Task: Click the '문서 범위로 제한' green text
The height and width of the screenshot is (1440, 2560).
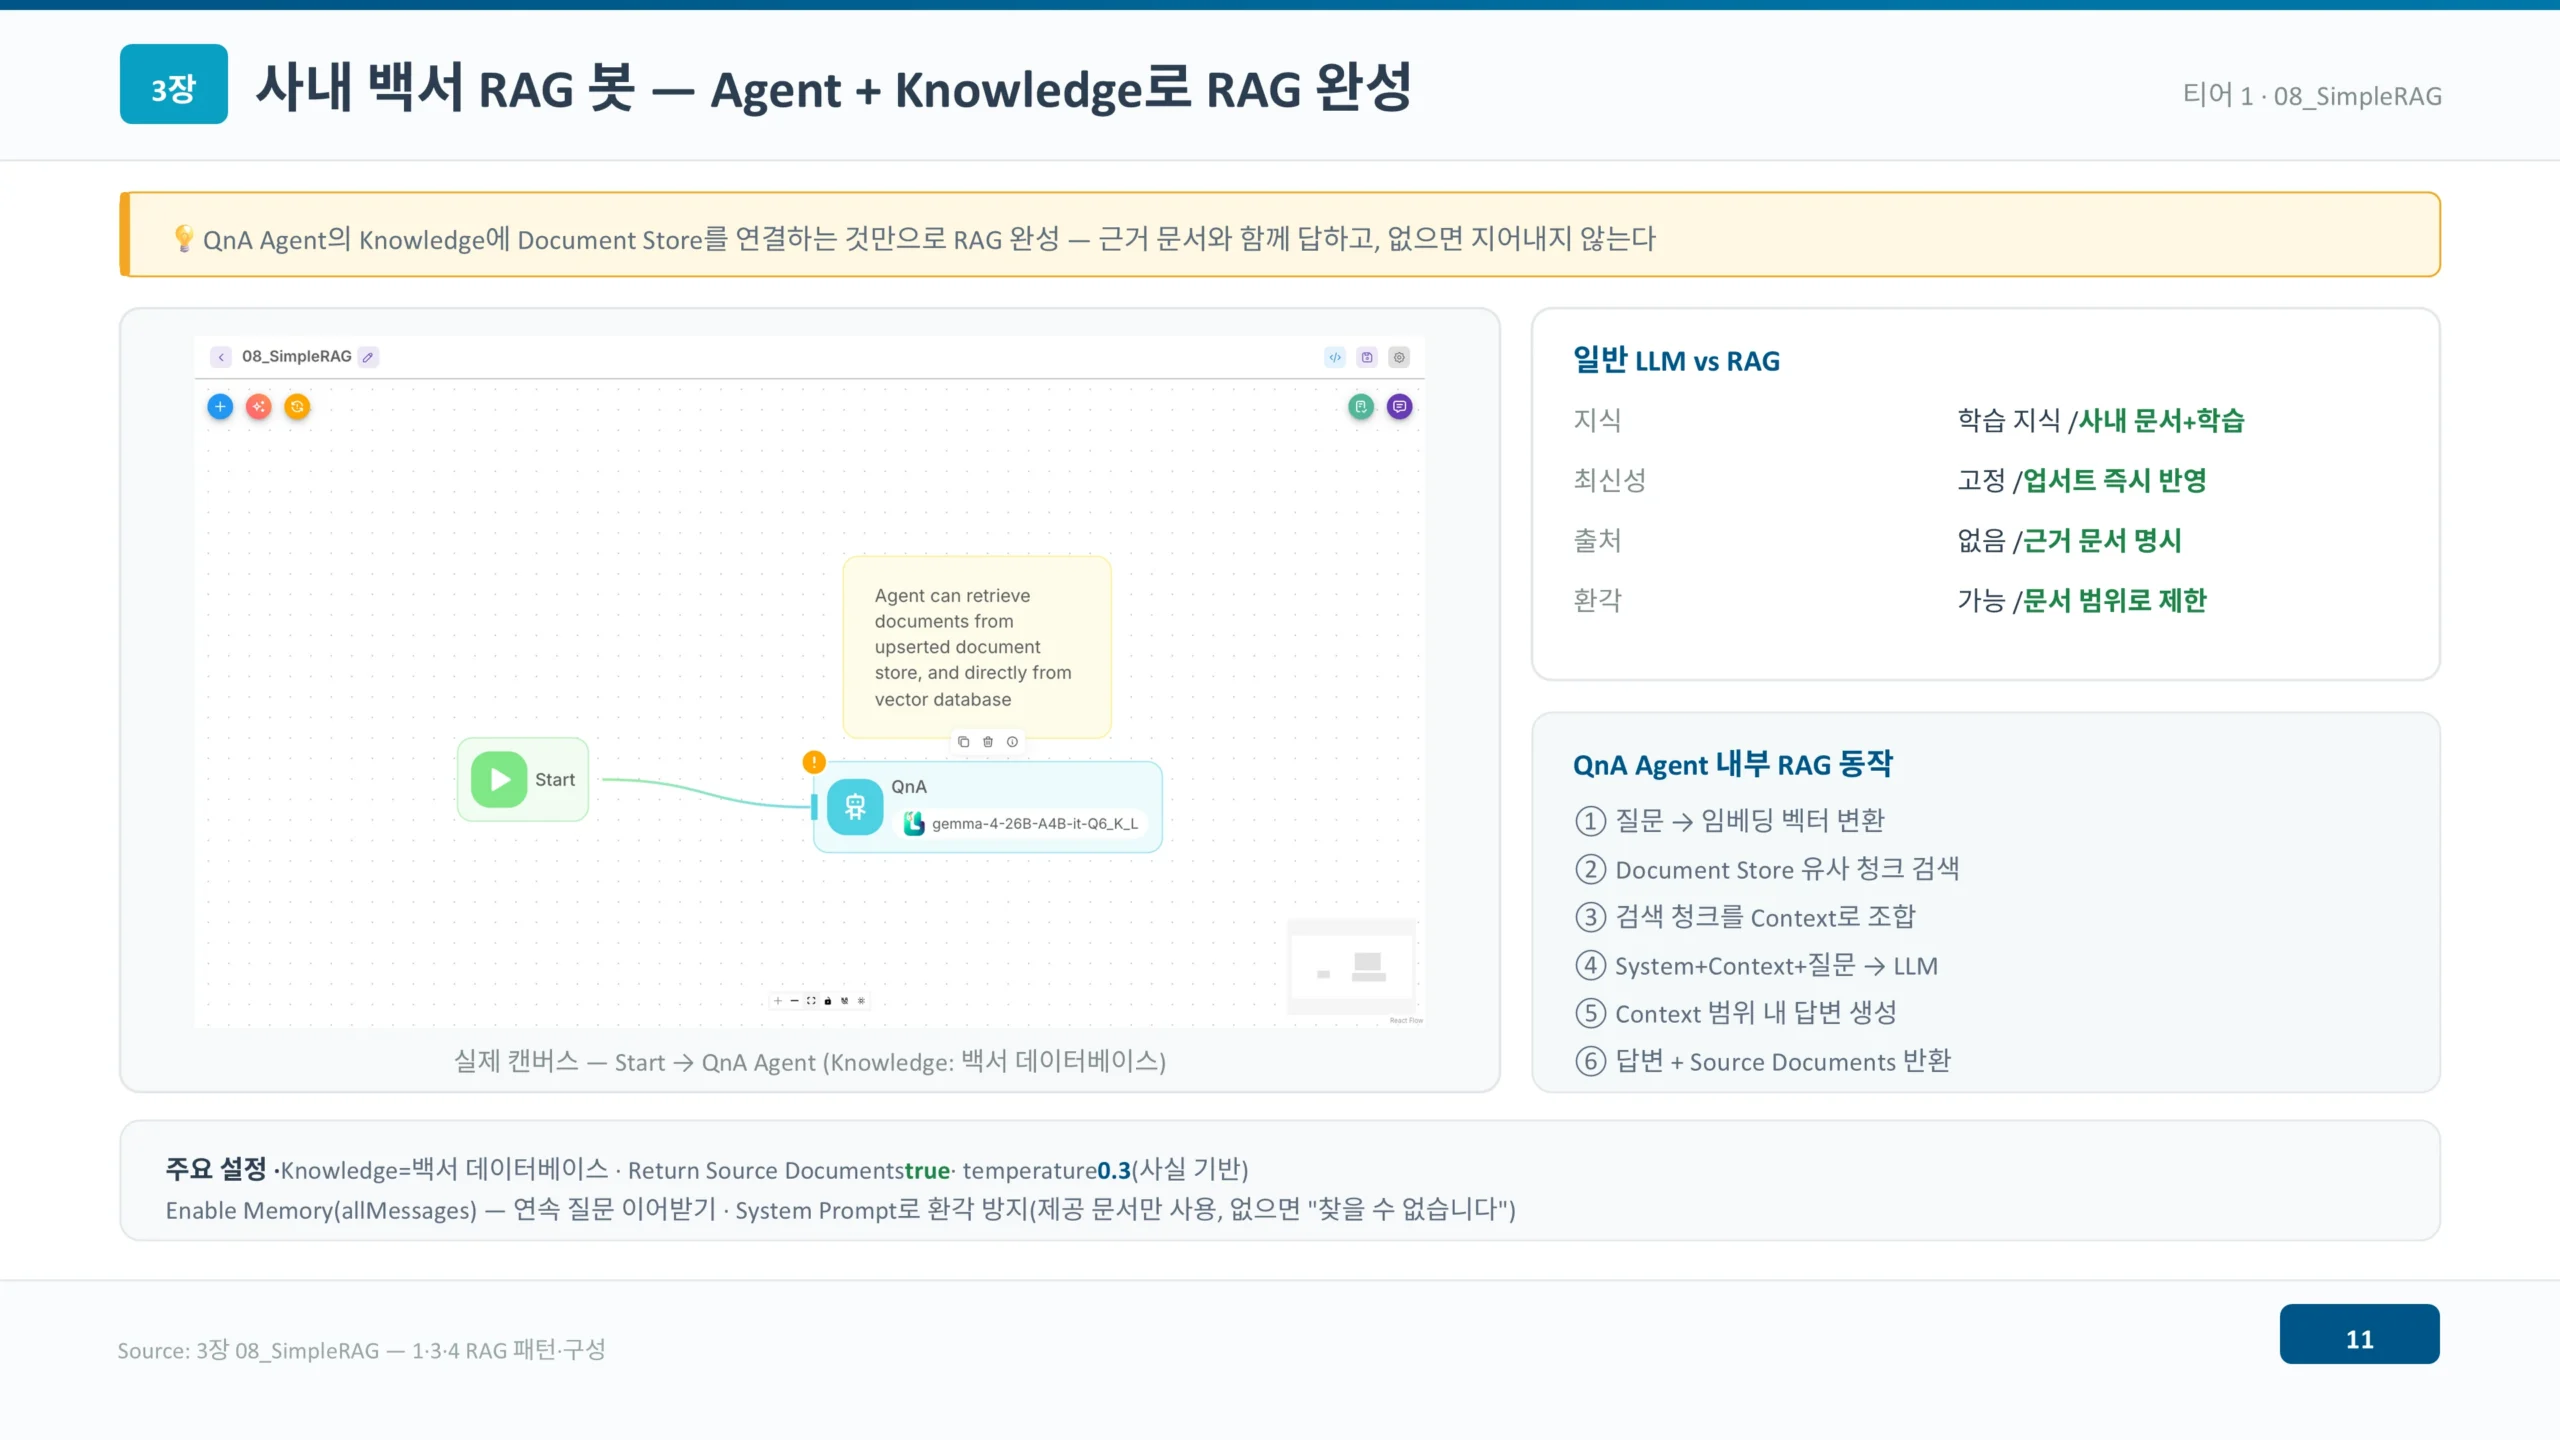Action: [2114, 601]
